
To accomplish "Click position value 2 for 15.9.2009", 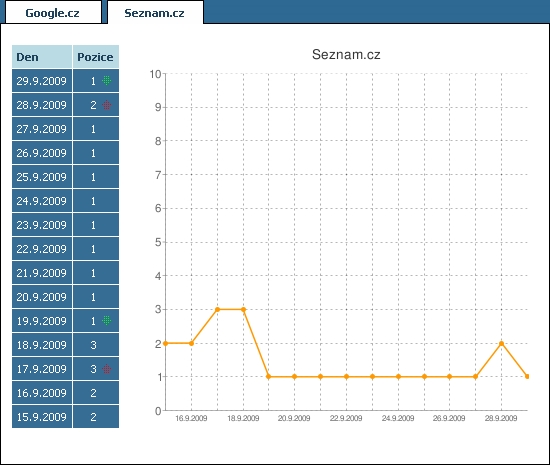I will coord(93,417).
